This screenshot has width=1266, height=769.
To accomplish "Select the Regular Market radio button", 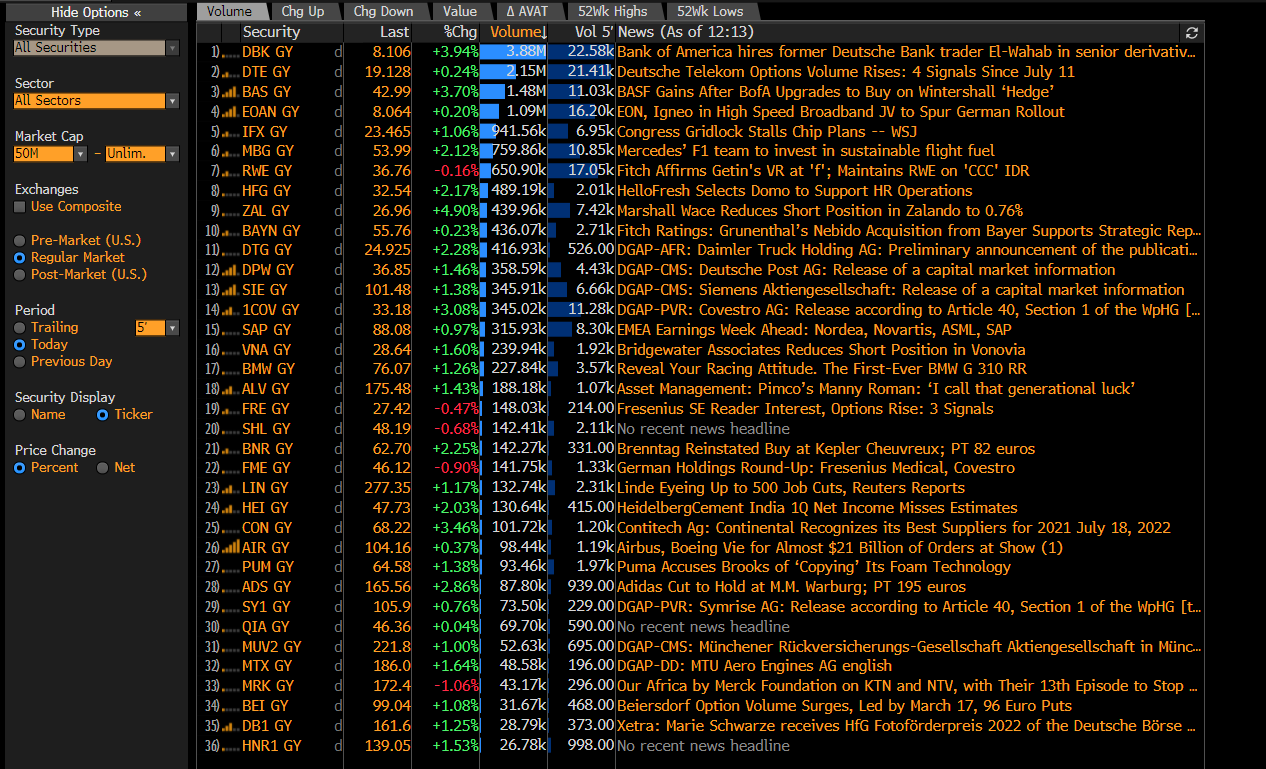I will point(20,258).
